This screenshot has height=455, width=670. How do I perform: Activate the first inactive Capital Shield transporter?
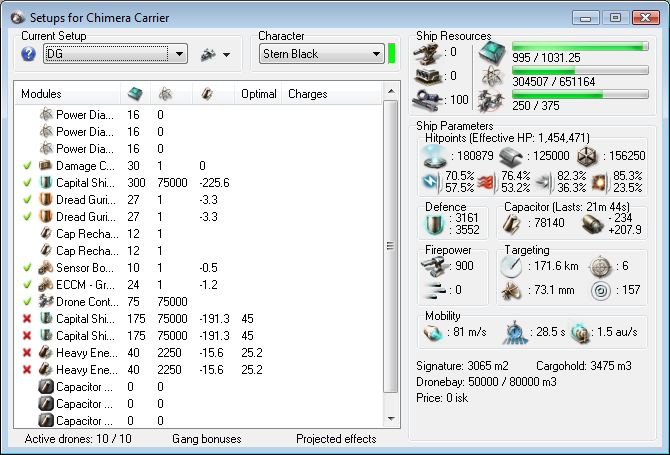[27, 319]
